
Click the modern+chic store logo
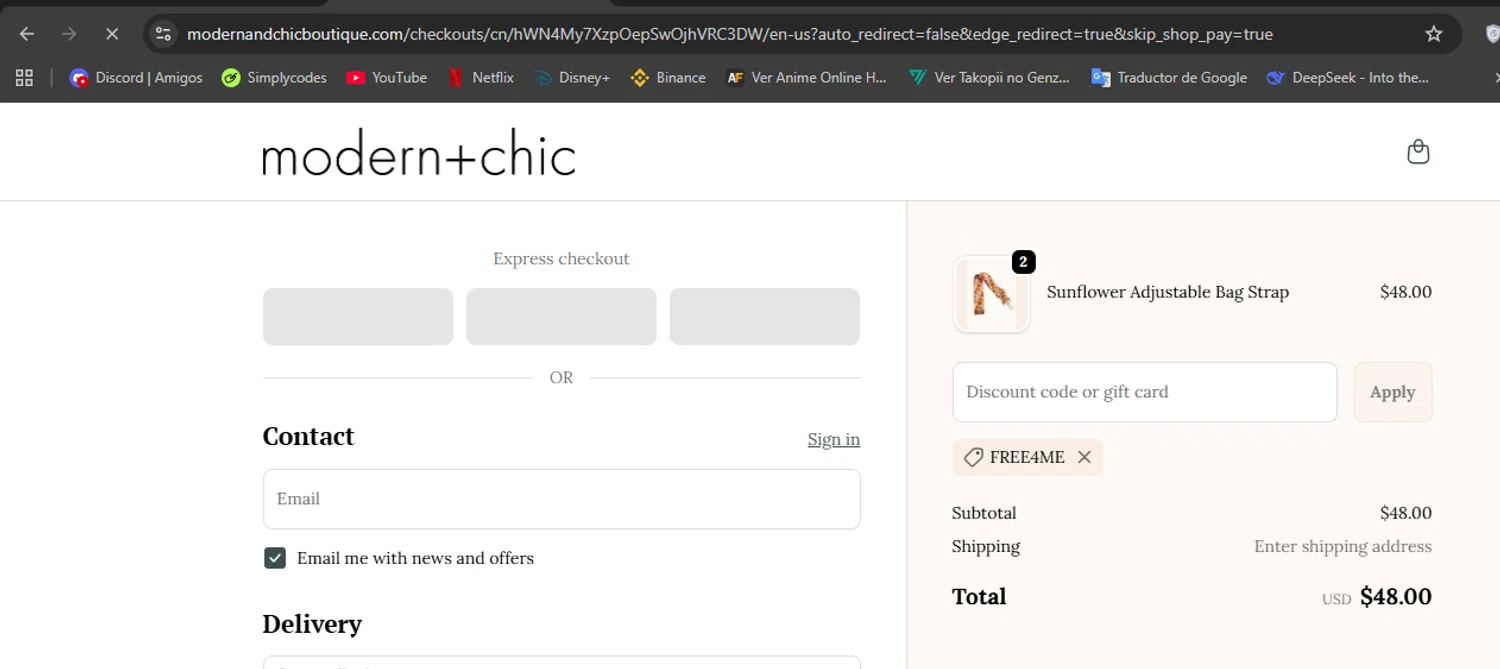(419, 153)
